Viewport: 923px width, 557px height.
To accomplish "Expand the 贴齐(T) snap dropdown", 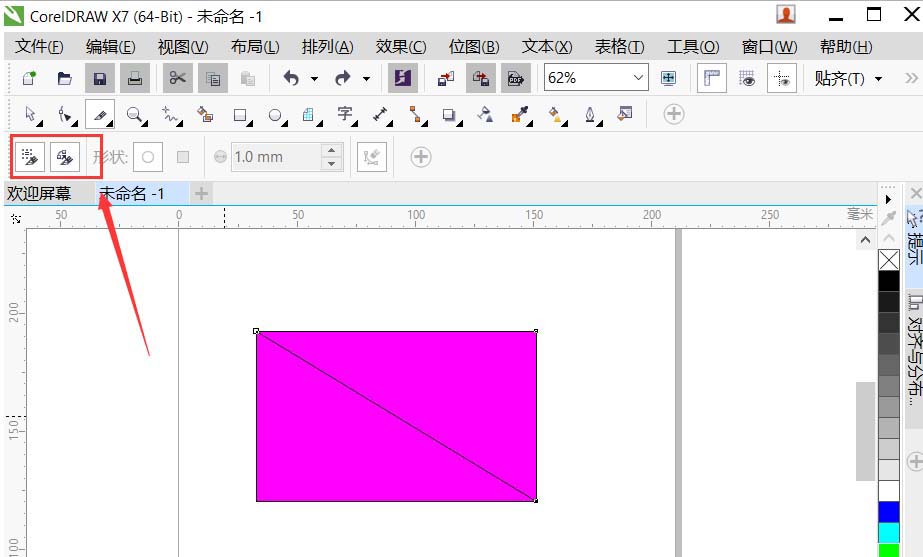I will [879, 79].
